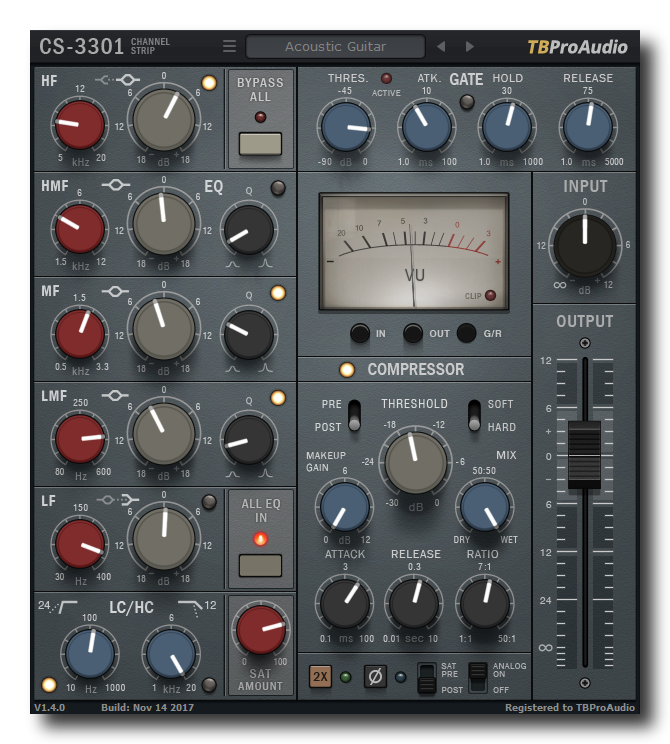Screen dimensions: 670x744
Task: Go to next preset with right arrow
Action: coord(469,46)
